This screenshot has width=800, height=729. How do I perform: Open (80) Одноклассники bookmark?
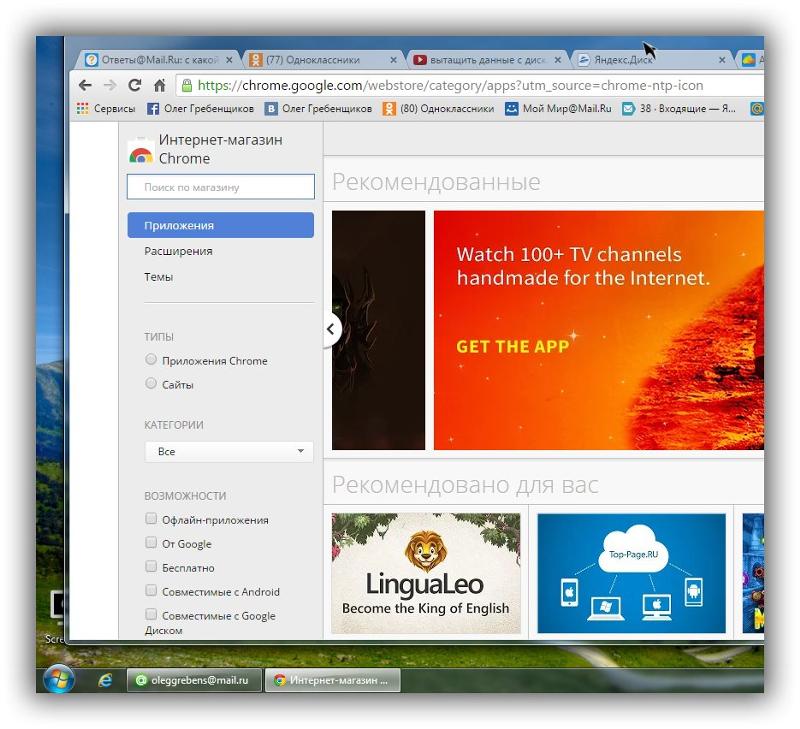(438, 109)
